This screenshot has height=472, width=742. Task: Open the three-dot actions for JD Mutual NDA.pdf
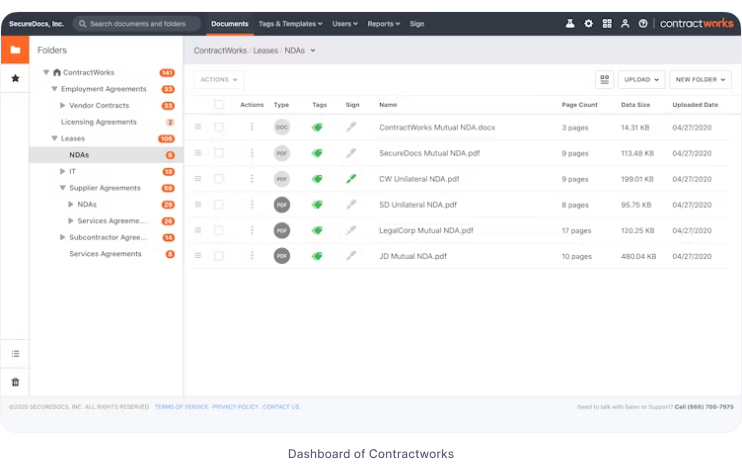[252, 256]
